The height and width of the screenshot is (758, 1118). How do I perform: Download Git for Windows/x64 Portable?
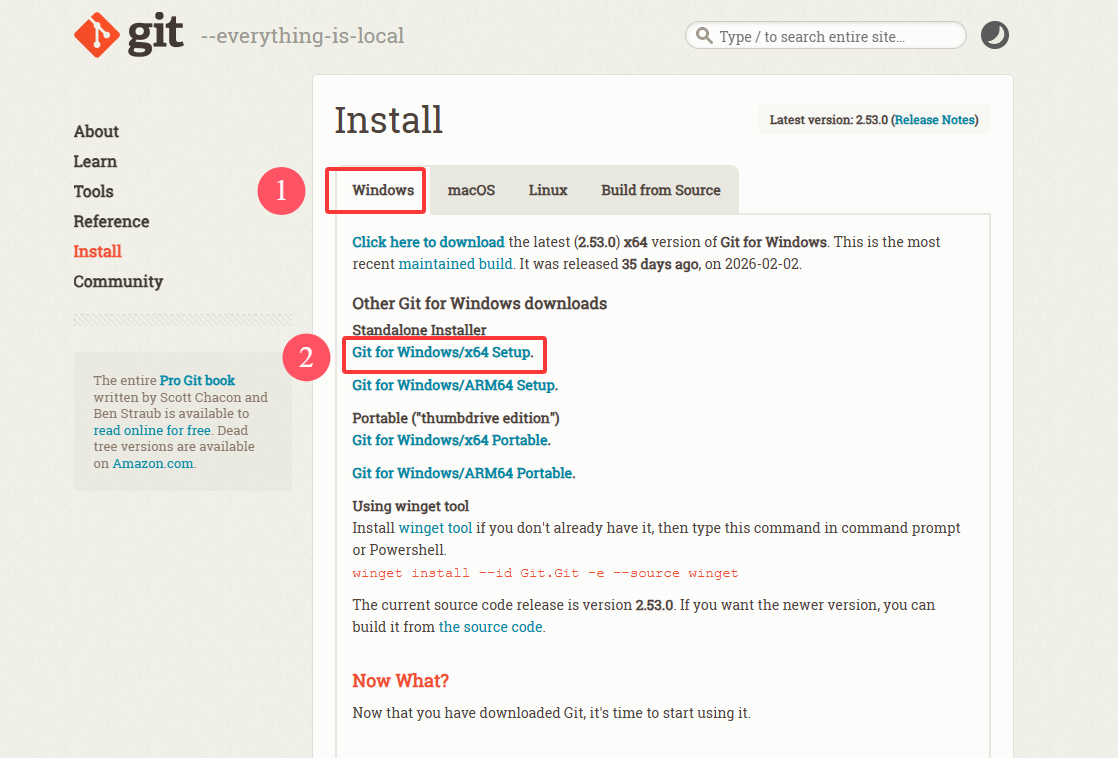point(450,440)
